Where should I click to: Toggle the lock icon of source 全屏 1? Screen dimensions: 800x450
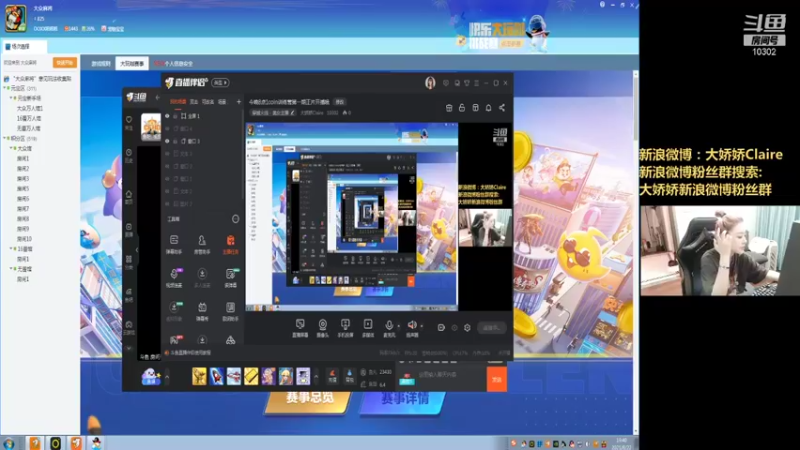pos(175,116)
